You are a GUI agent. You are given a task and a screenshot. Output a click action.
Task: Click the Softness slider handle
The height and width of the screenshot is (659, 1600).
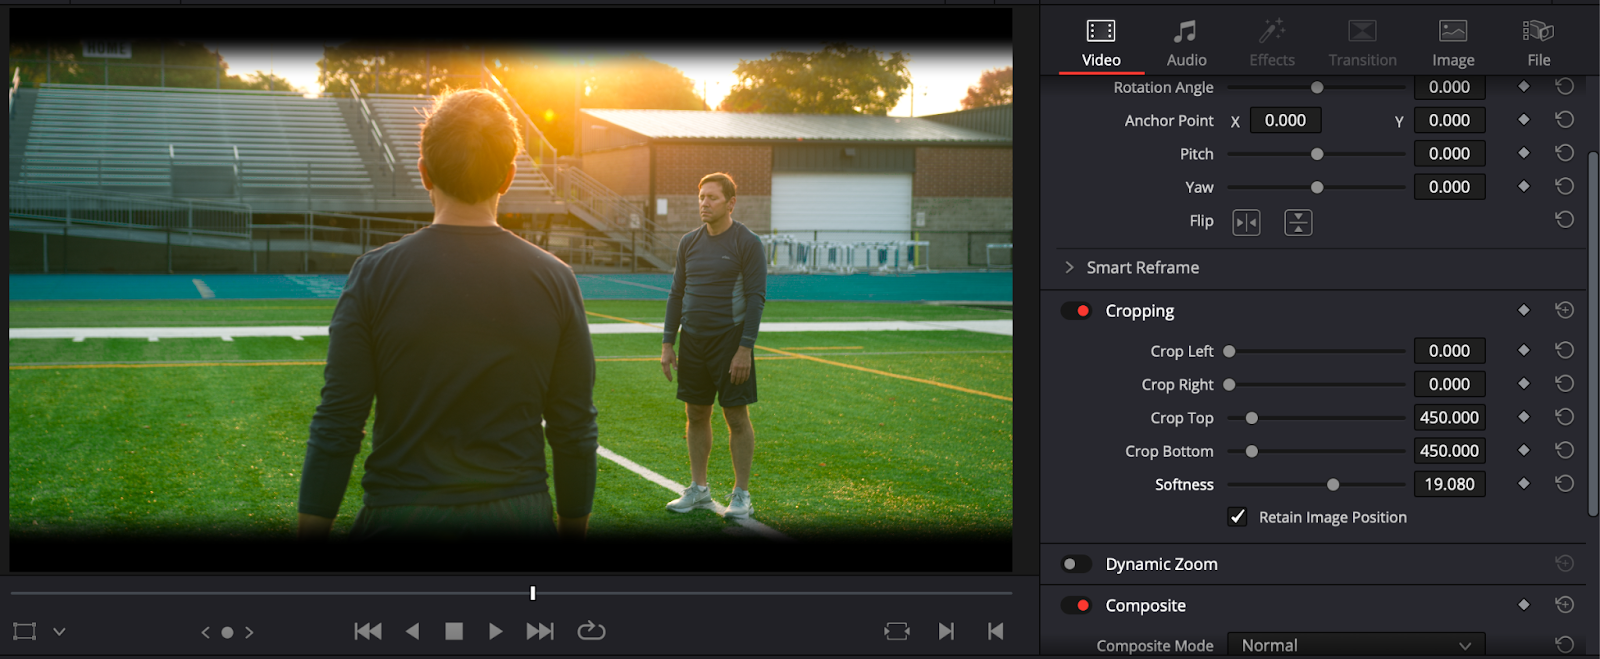(x=1333, y=484)
